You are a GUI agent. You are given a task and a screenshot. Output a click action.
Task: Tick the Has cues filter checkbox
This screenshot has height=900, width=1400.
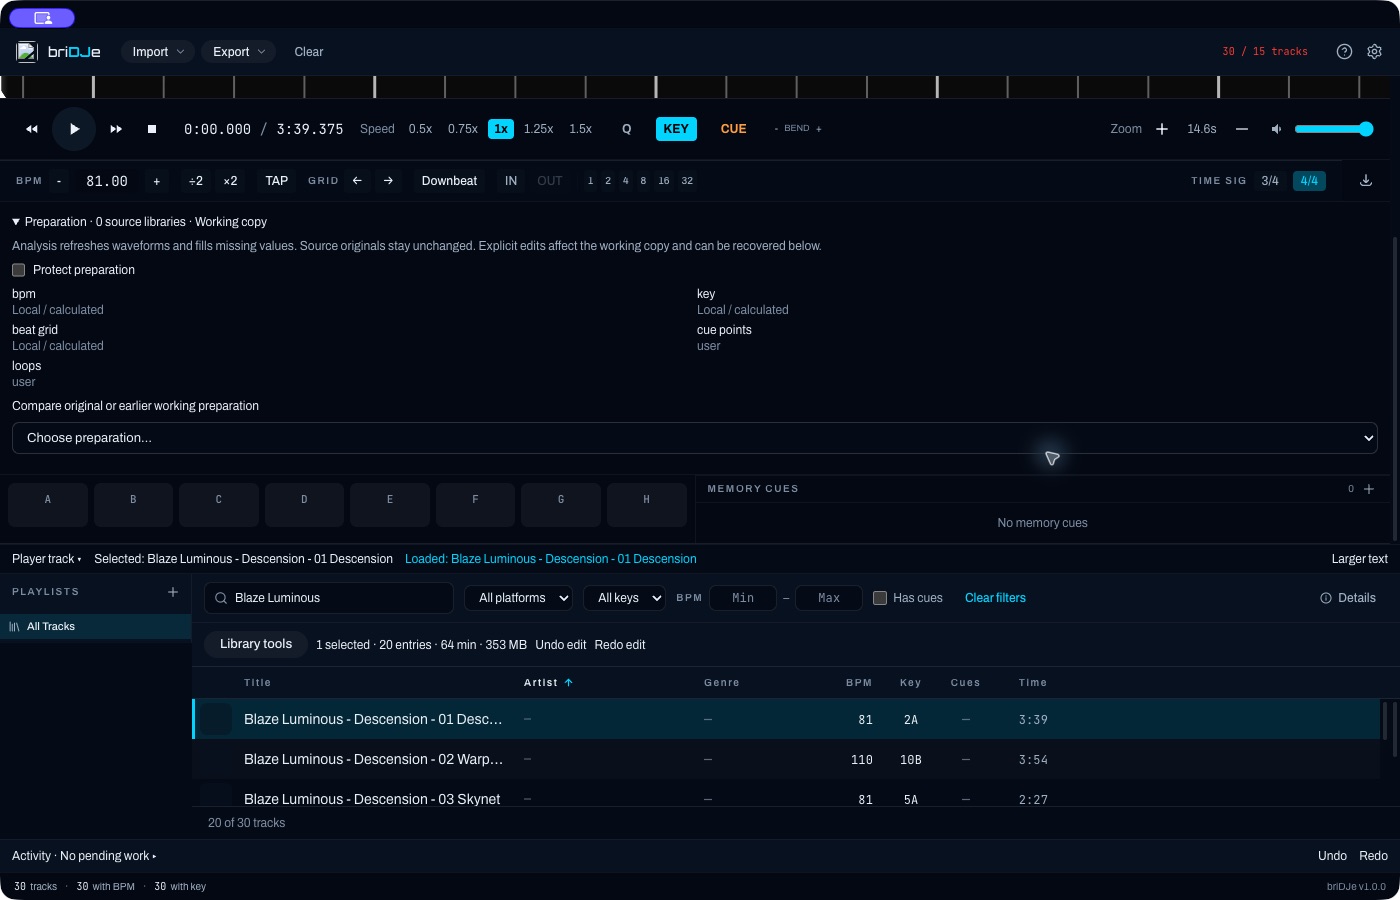pos(880,598)
